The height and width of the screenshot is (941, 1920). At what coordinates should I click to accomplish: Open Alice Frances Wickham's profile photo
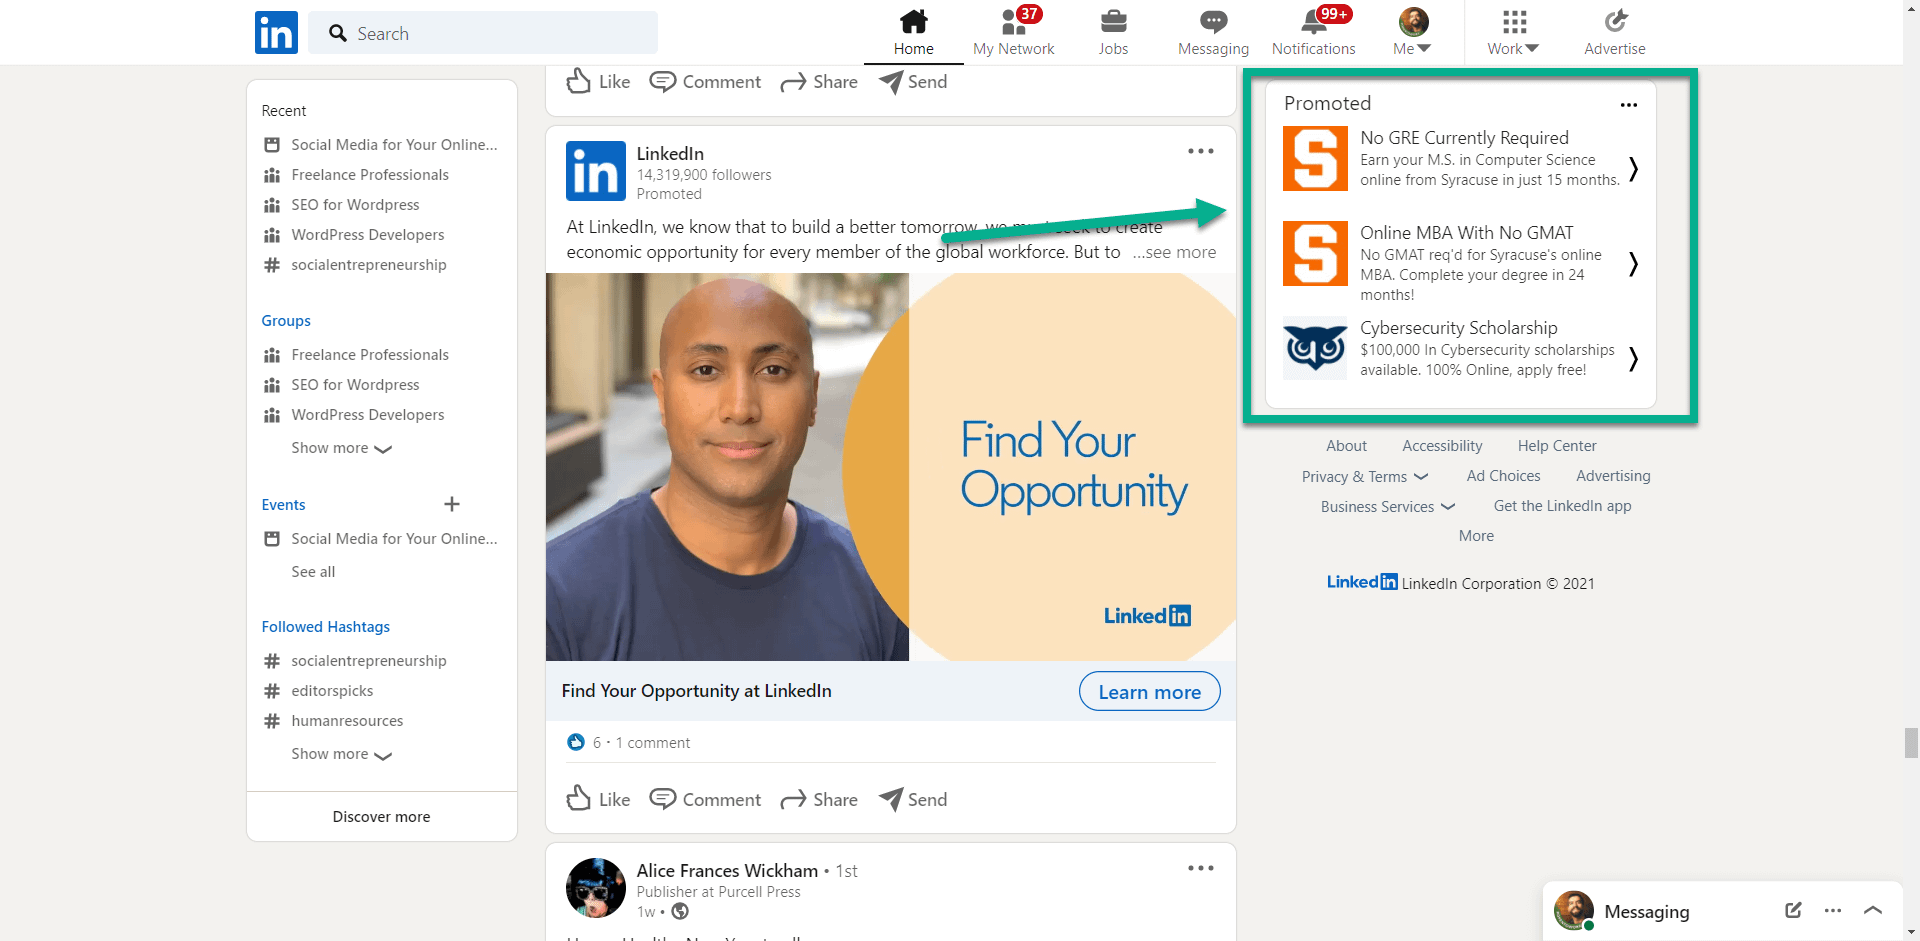(x=596, y=888)
